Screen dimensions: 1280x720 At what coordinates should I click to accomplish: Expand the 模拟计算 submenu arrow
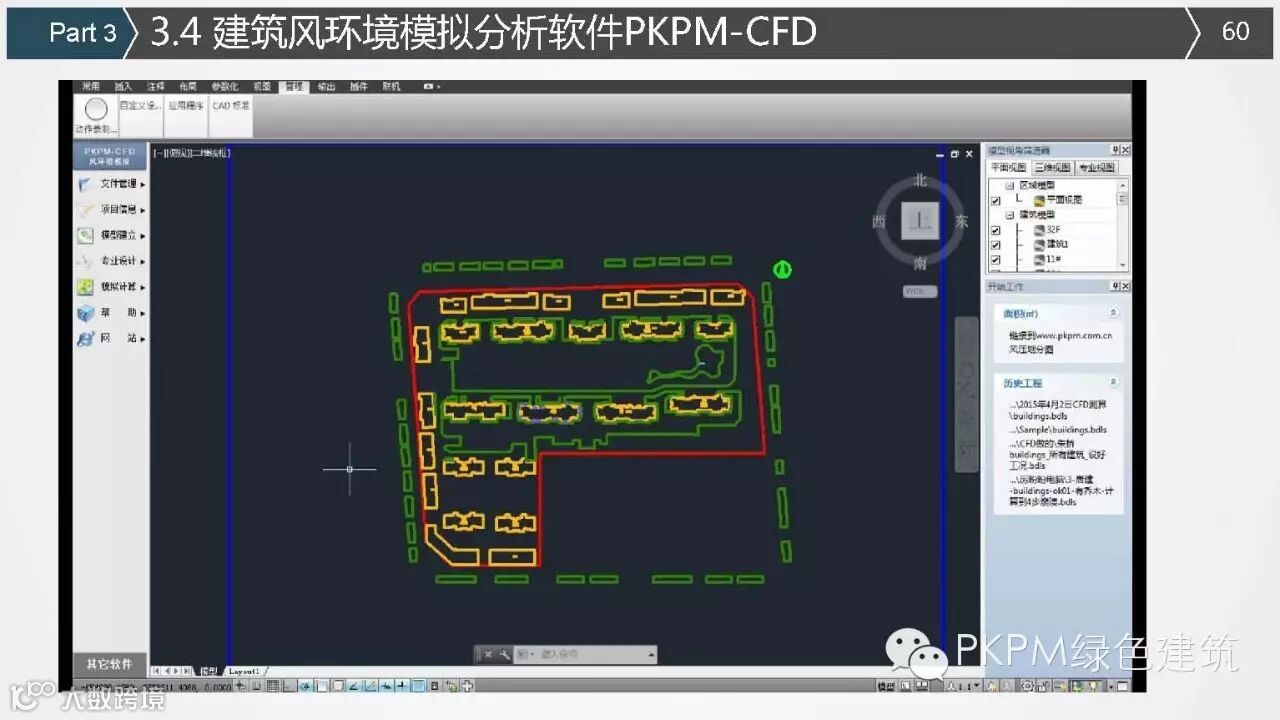pos(143,288)
